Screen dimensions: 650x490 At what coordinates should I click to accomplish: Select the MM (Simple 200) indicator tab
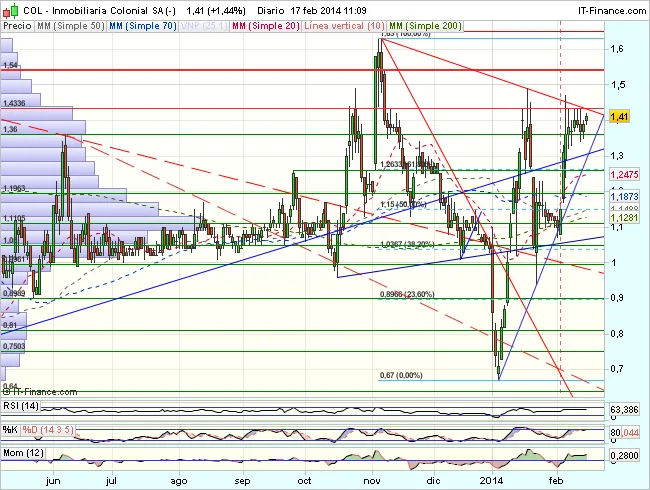point(426,25)
